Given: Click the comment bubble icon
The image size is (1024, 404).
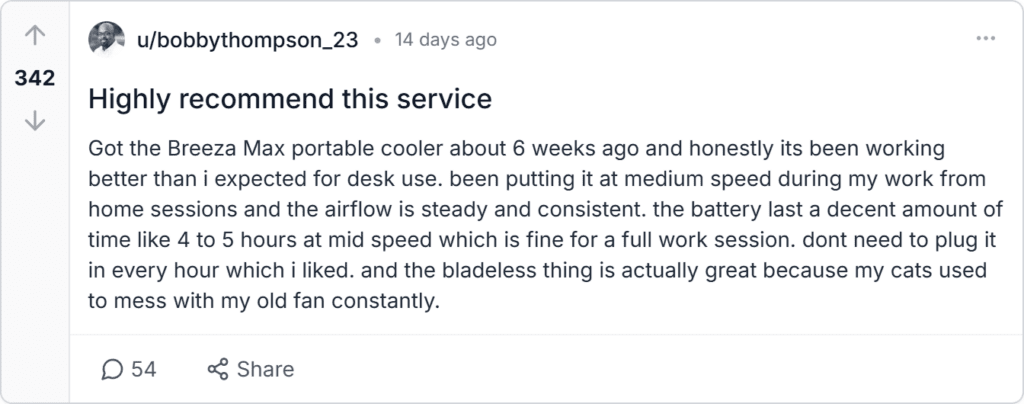Looking at the screenshot, I should (113, 369).
